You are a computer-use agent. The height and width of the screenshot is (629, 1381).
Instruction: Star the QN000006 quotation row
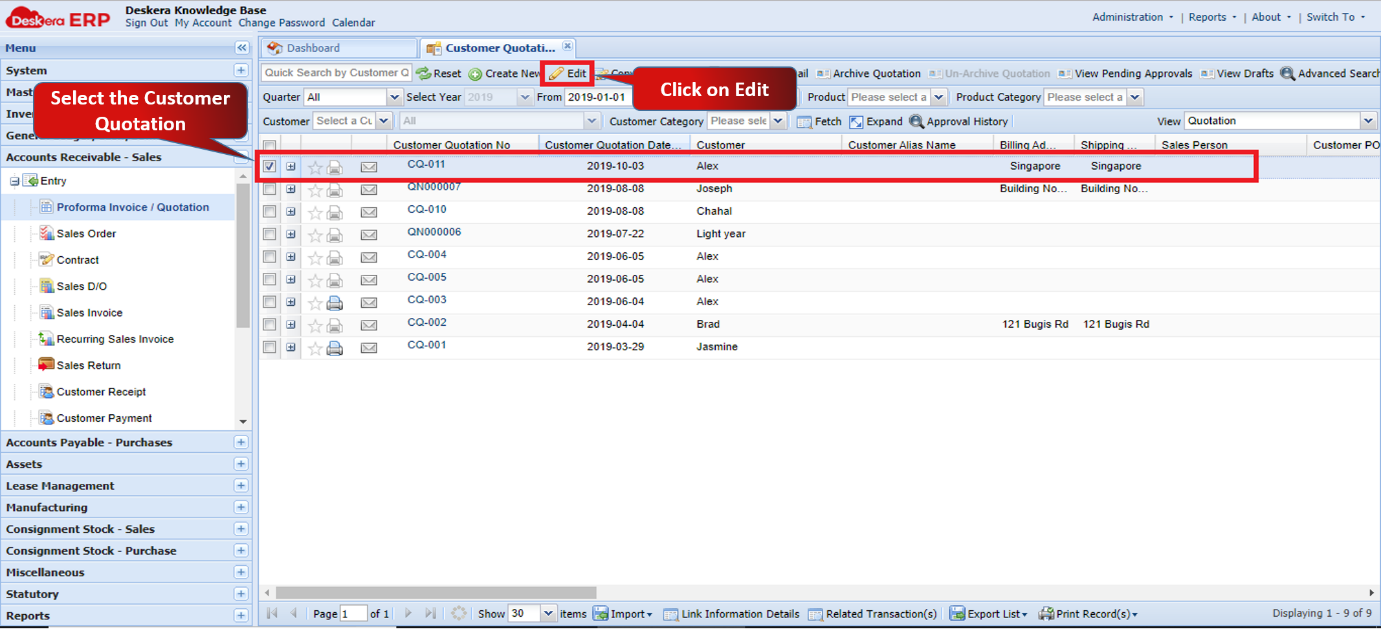(x=315, y=235)
